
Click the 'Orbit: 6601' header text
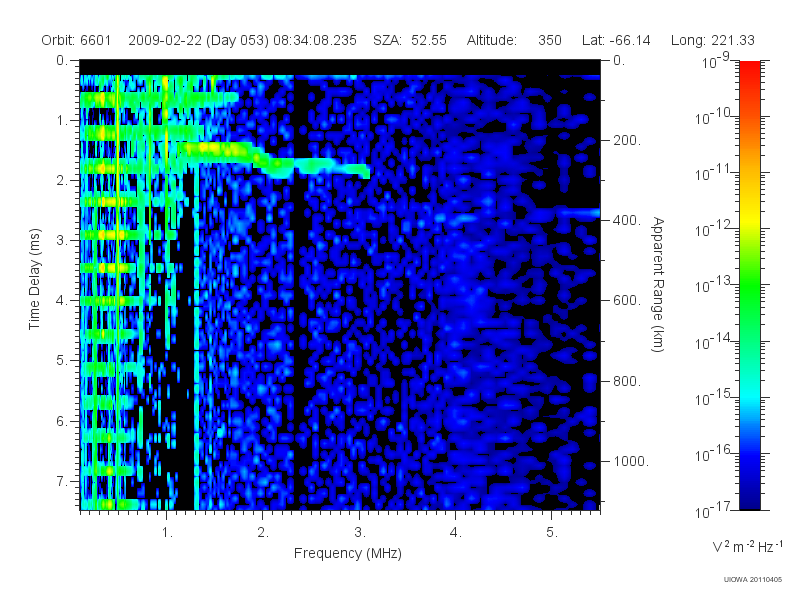(76, 40)
